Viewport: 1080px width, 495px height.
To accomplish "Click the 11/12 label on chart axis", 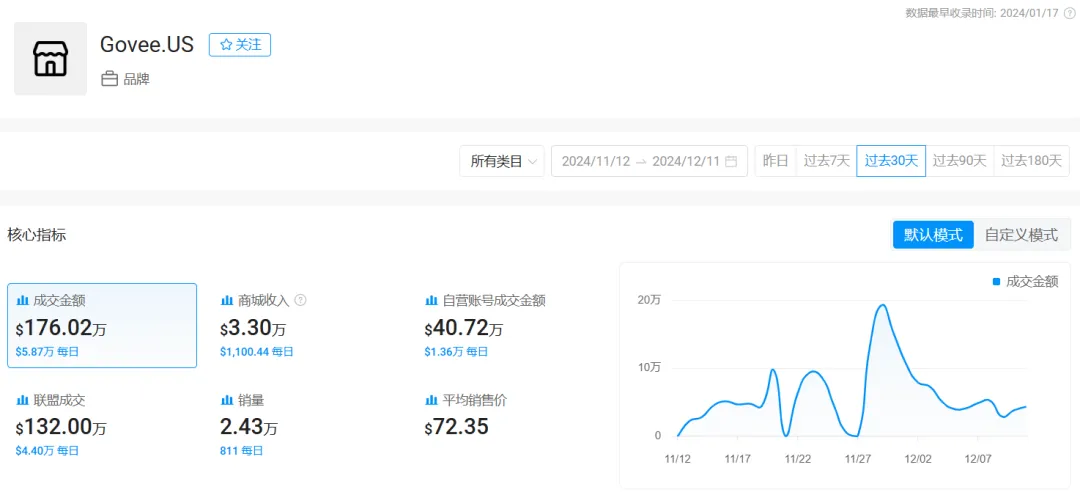I will tap(677, 458).
